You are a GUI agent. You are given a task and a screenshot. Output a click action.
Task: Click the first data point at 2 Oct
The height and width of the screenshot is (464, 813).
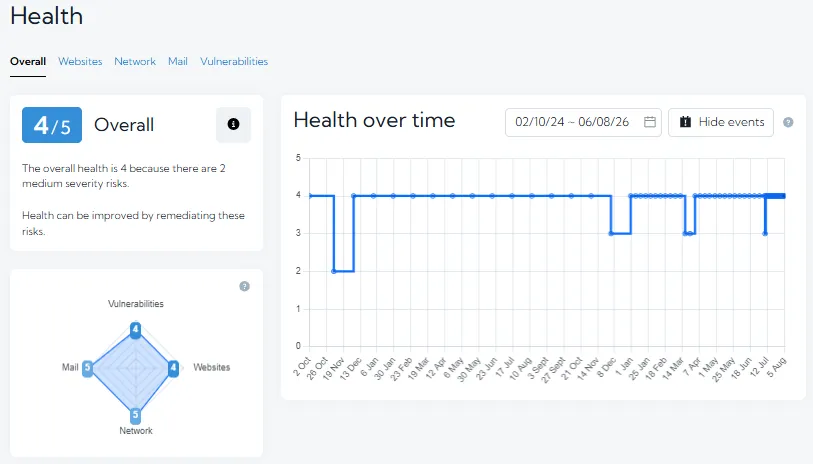(x=310, y=196)
